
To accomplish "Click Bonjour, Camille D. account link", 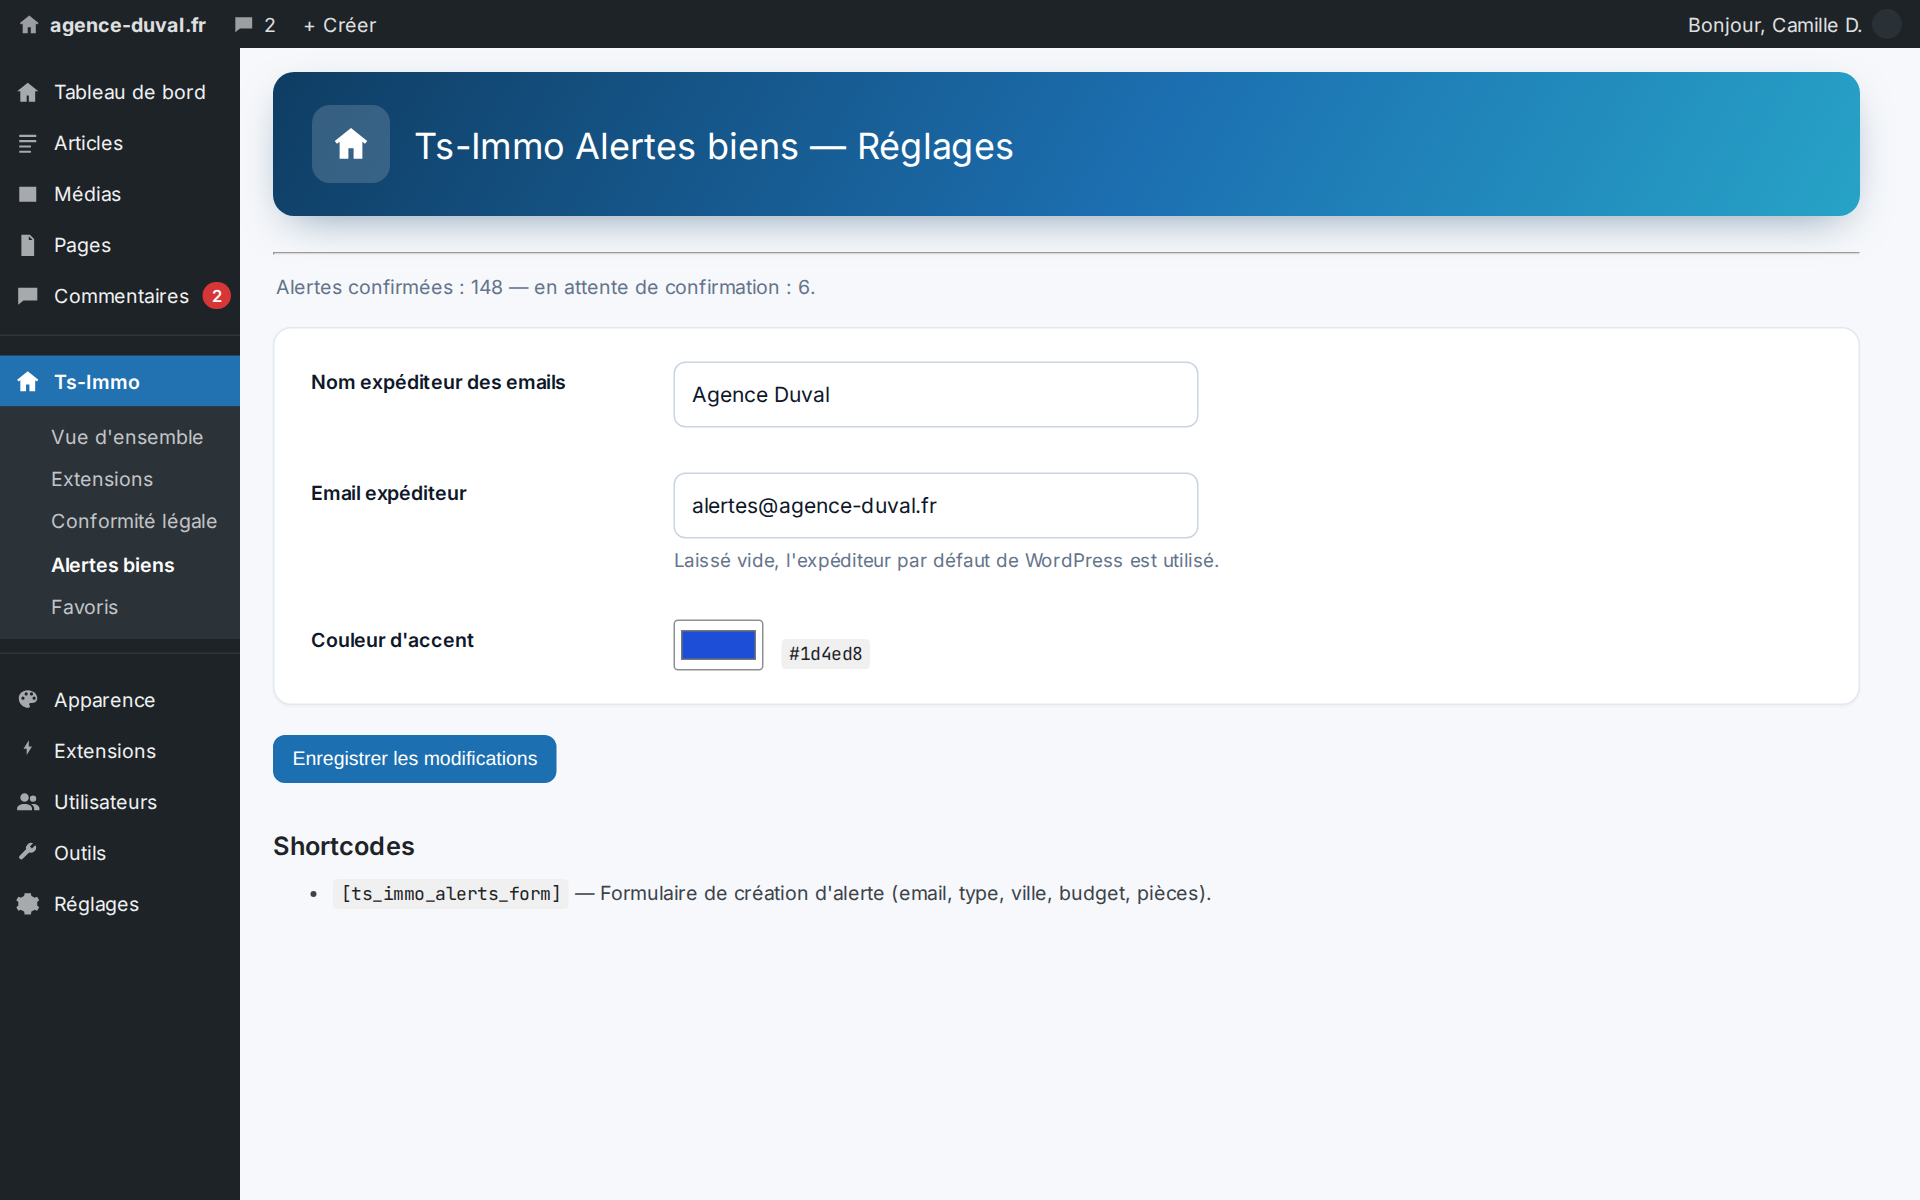I will point(1774,25).
